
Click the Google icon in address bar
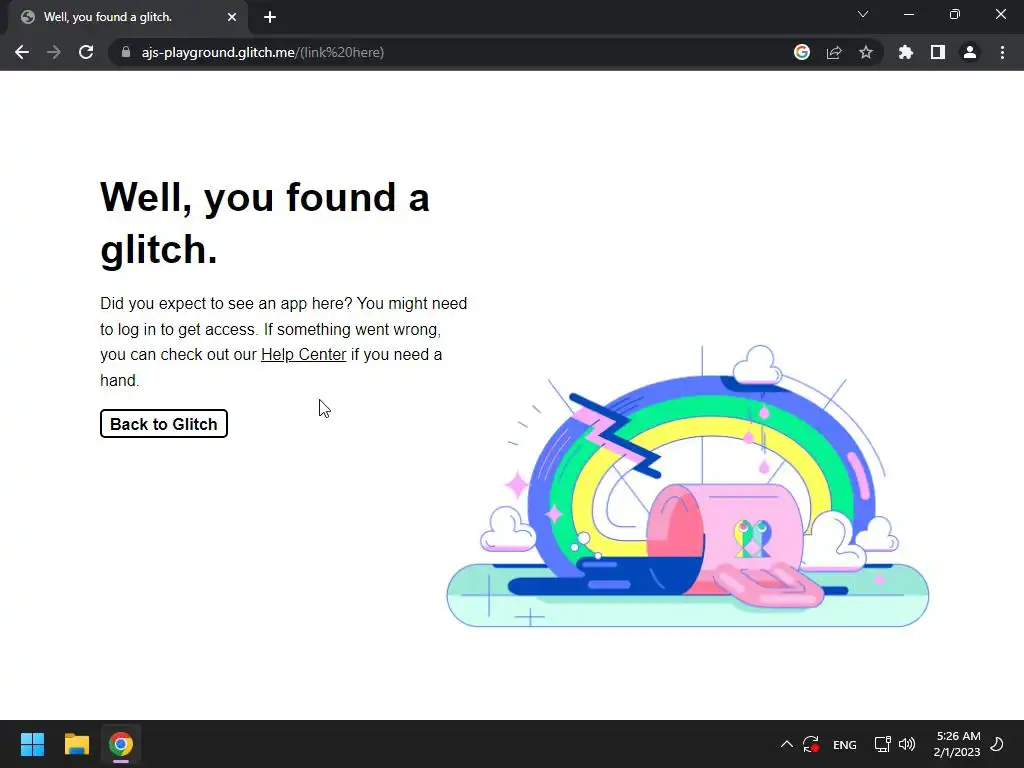pos(802,52)
